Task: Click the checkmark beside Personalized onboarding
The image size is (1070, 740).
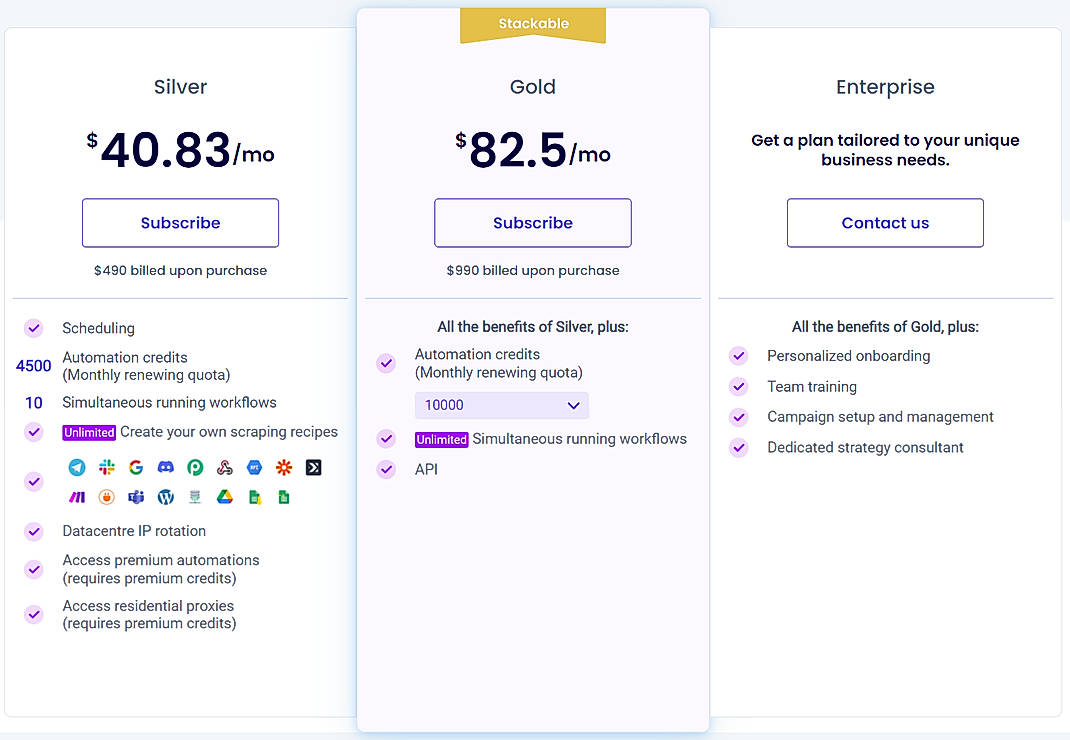Action: (738, 356)
